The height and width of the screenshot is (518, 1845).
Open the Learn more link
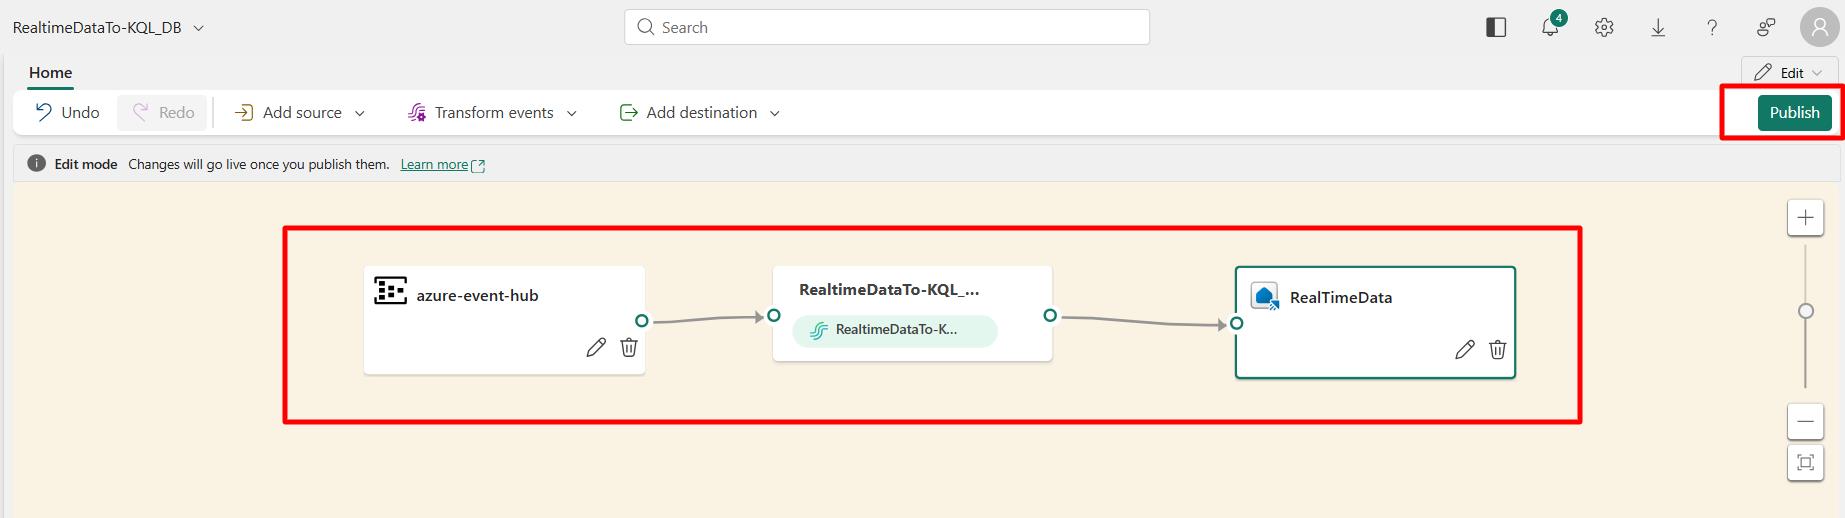coord(442,164)
